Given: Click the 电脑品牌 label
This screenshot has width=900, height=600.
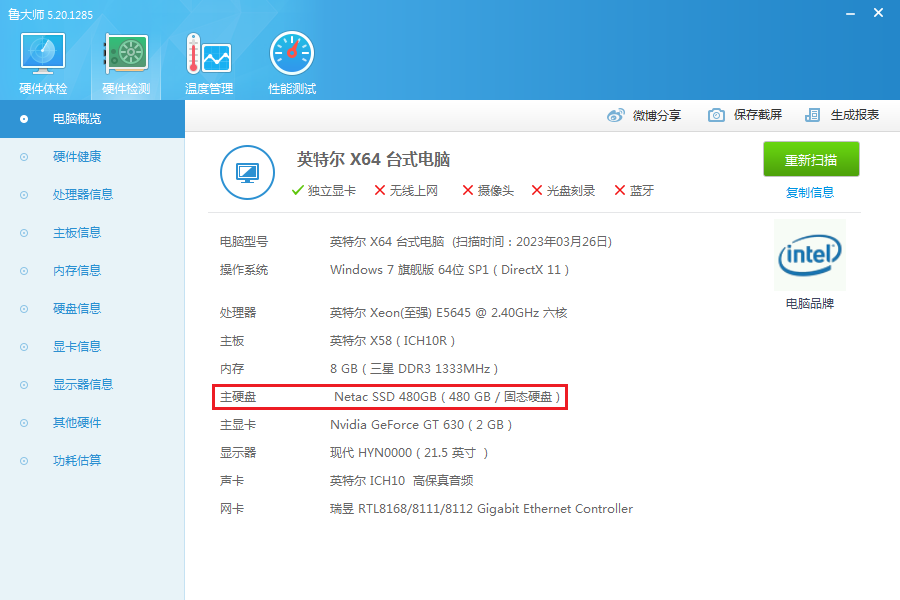Looking at the screenshot, I should point(810,303).
